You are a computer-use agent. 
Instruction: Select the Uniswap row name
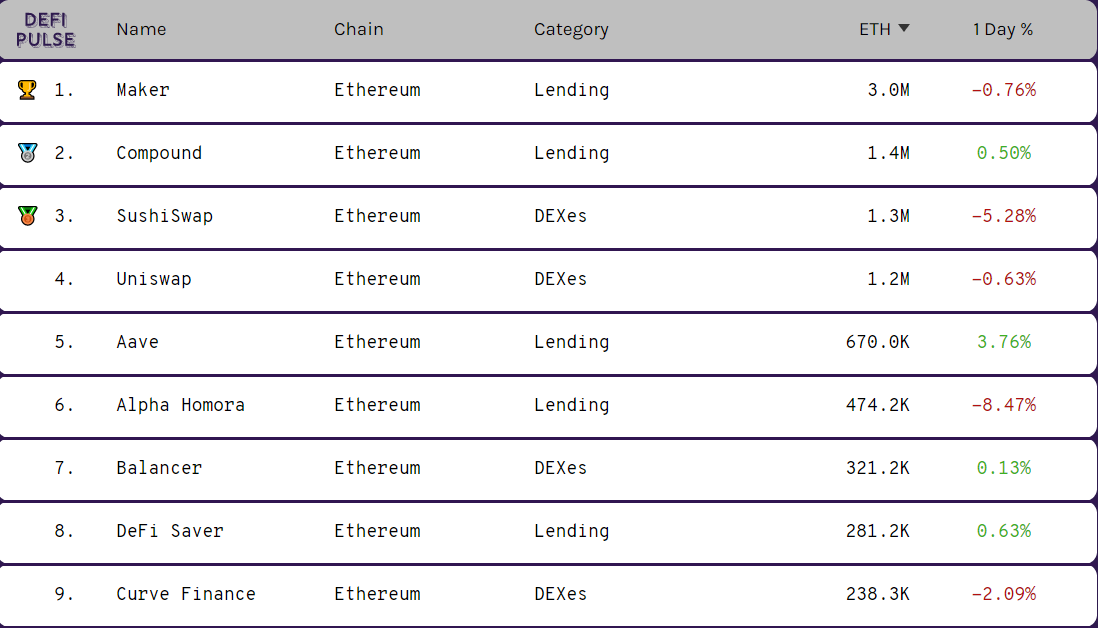[x=154, y=279]
